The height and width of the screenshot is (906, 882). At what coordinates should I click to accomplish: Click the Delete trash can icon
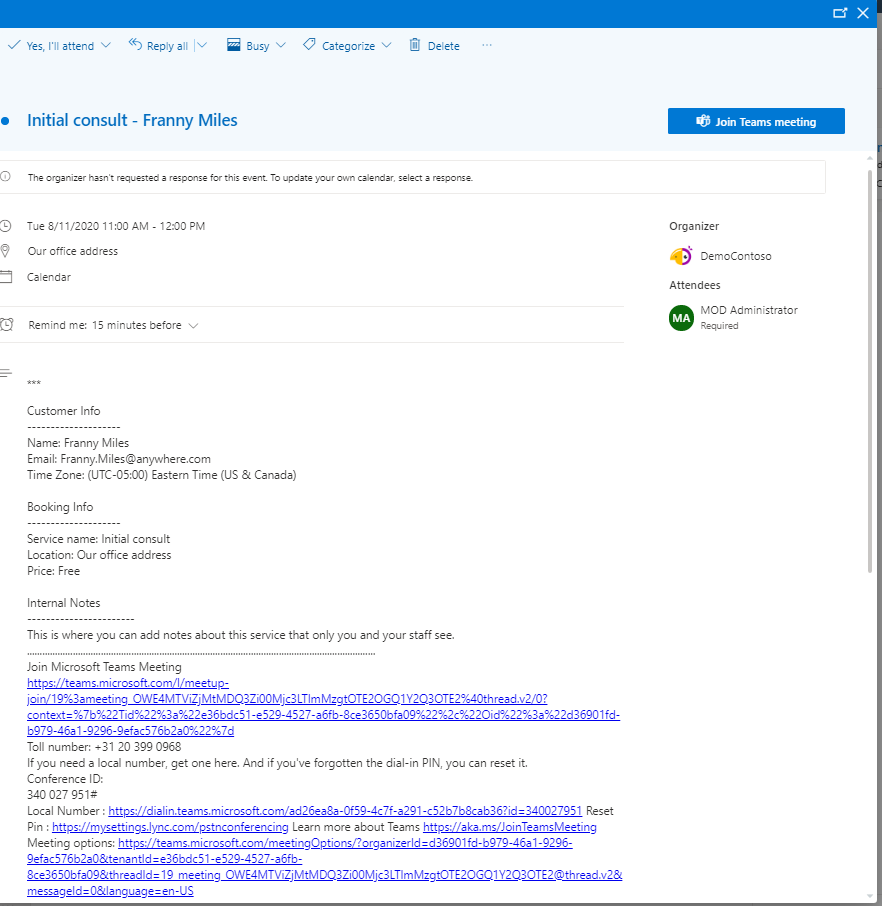click(415, 44)
